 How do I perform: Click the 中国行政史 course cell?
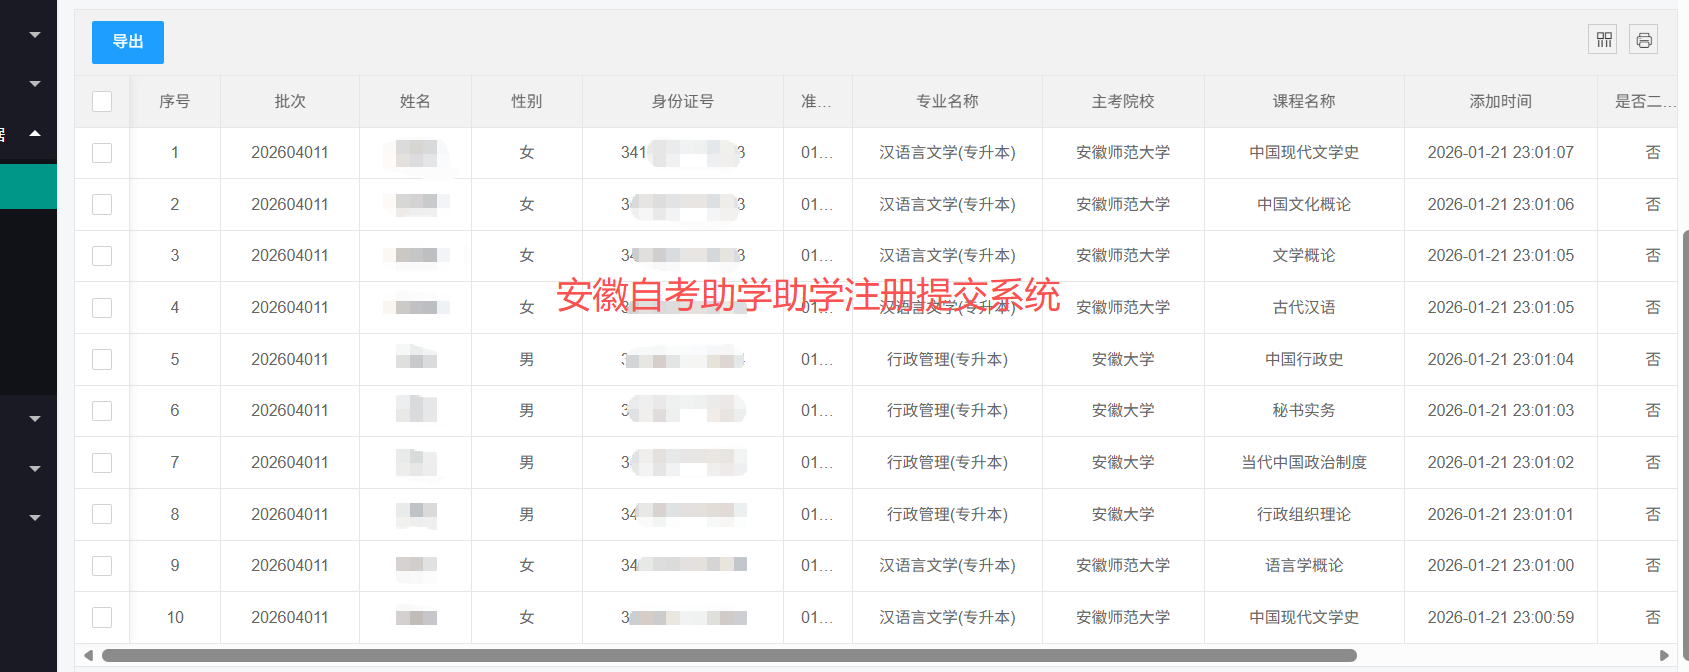1304,359
